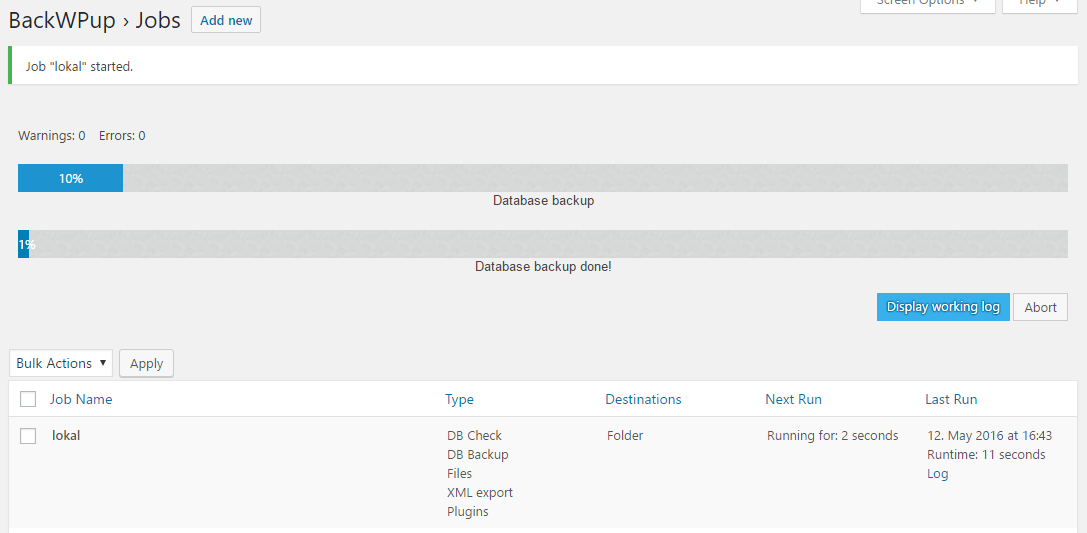Open the Bulk Actions dropdown
The height and width of the screenshot is (533, 1087).
[x=62, y=363]
